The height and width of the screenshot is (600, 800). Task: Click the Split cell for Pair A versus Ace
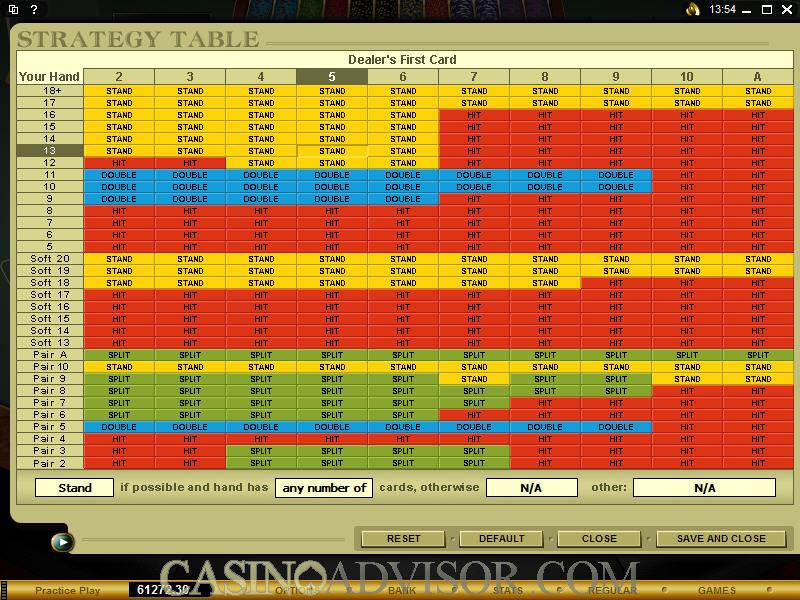pyautogui.click(x=758, y=355)
